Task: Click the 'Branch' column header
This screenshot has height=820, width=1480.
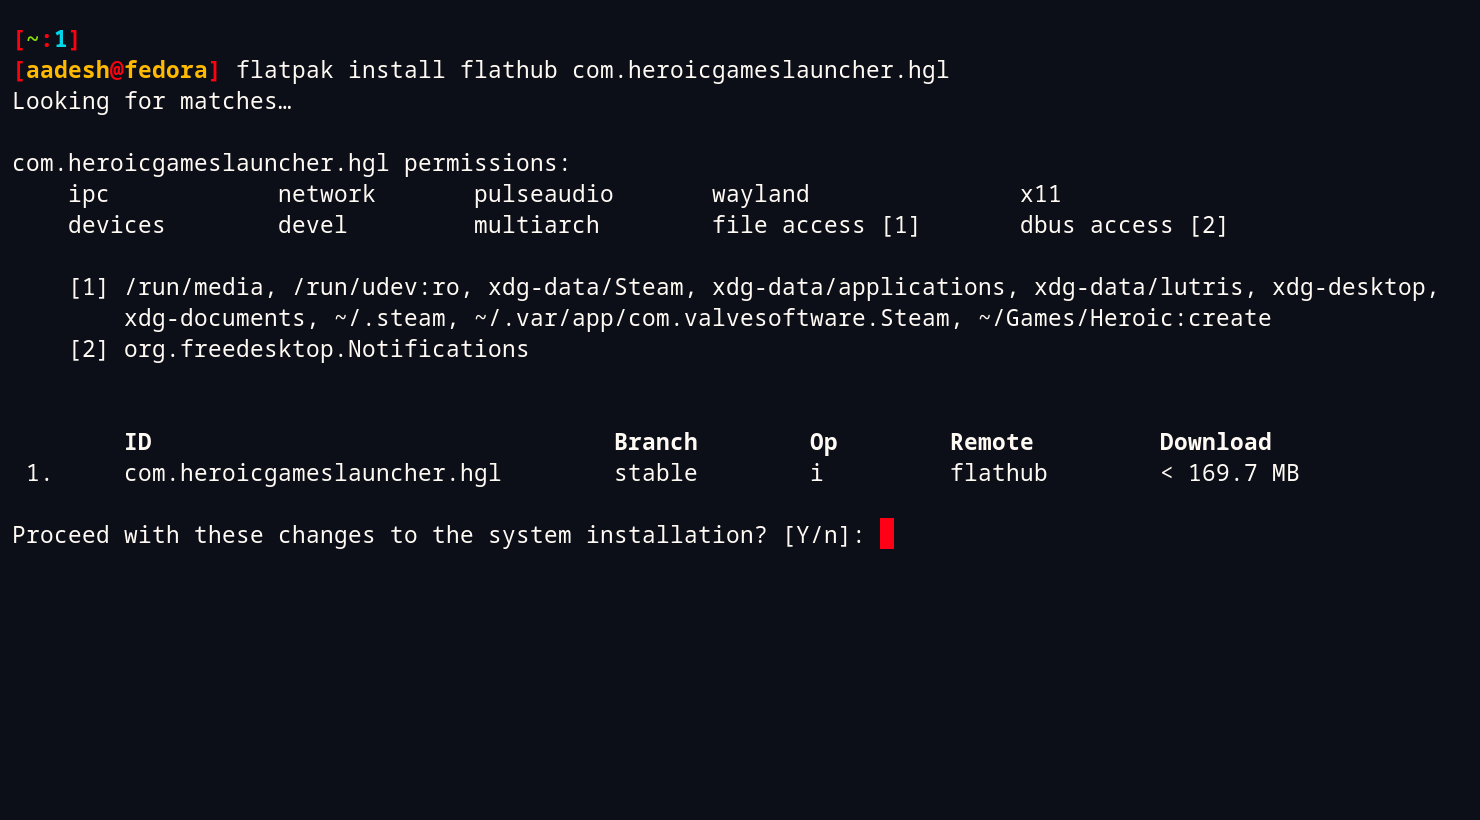Action: pyautogui.click(x=655, y=442)
